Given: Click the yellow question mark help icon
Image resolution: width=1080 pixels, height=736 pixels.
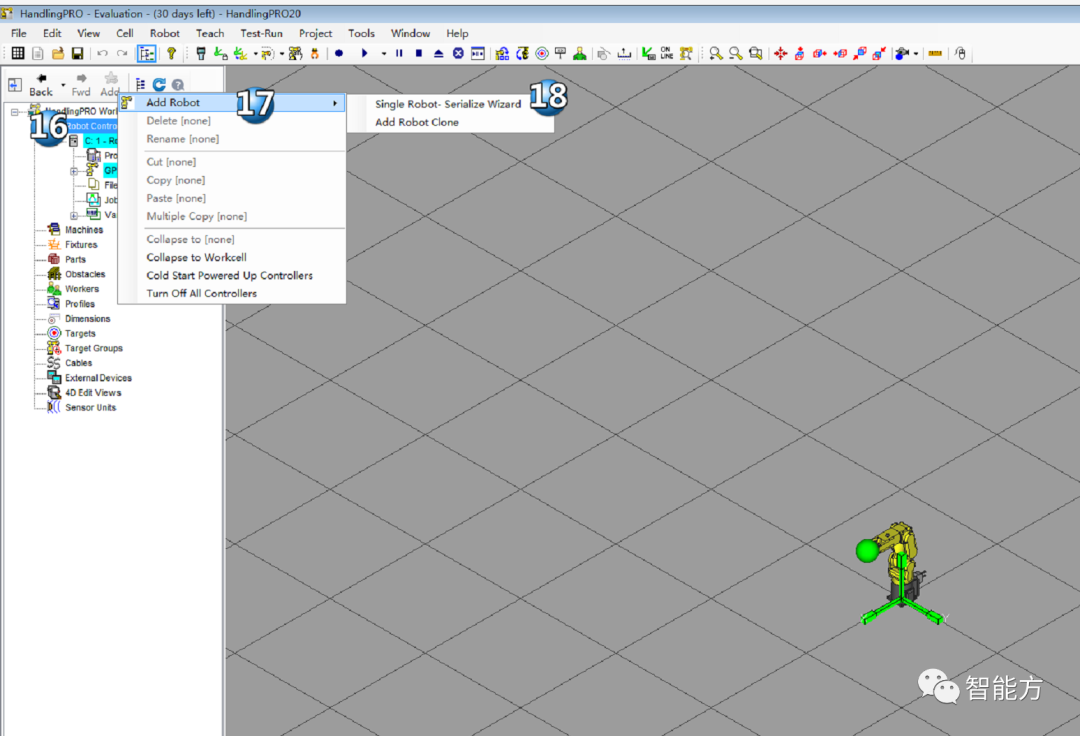Looking at the screenshot, I should [x=171, y=53].
